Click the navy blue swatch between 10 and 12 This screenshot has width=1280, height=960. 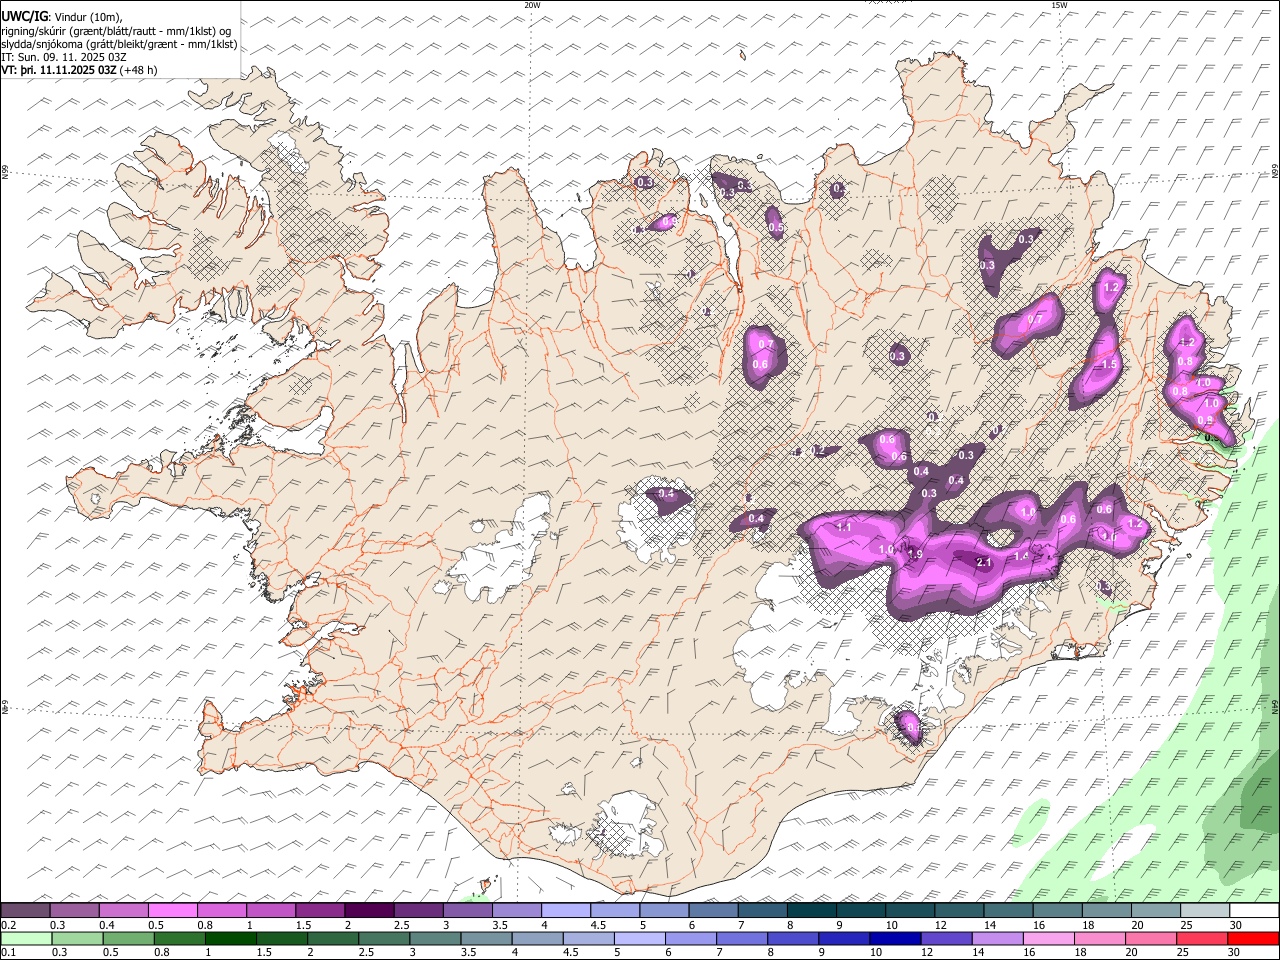[x=894, y=938]
